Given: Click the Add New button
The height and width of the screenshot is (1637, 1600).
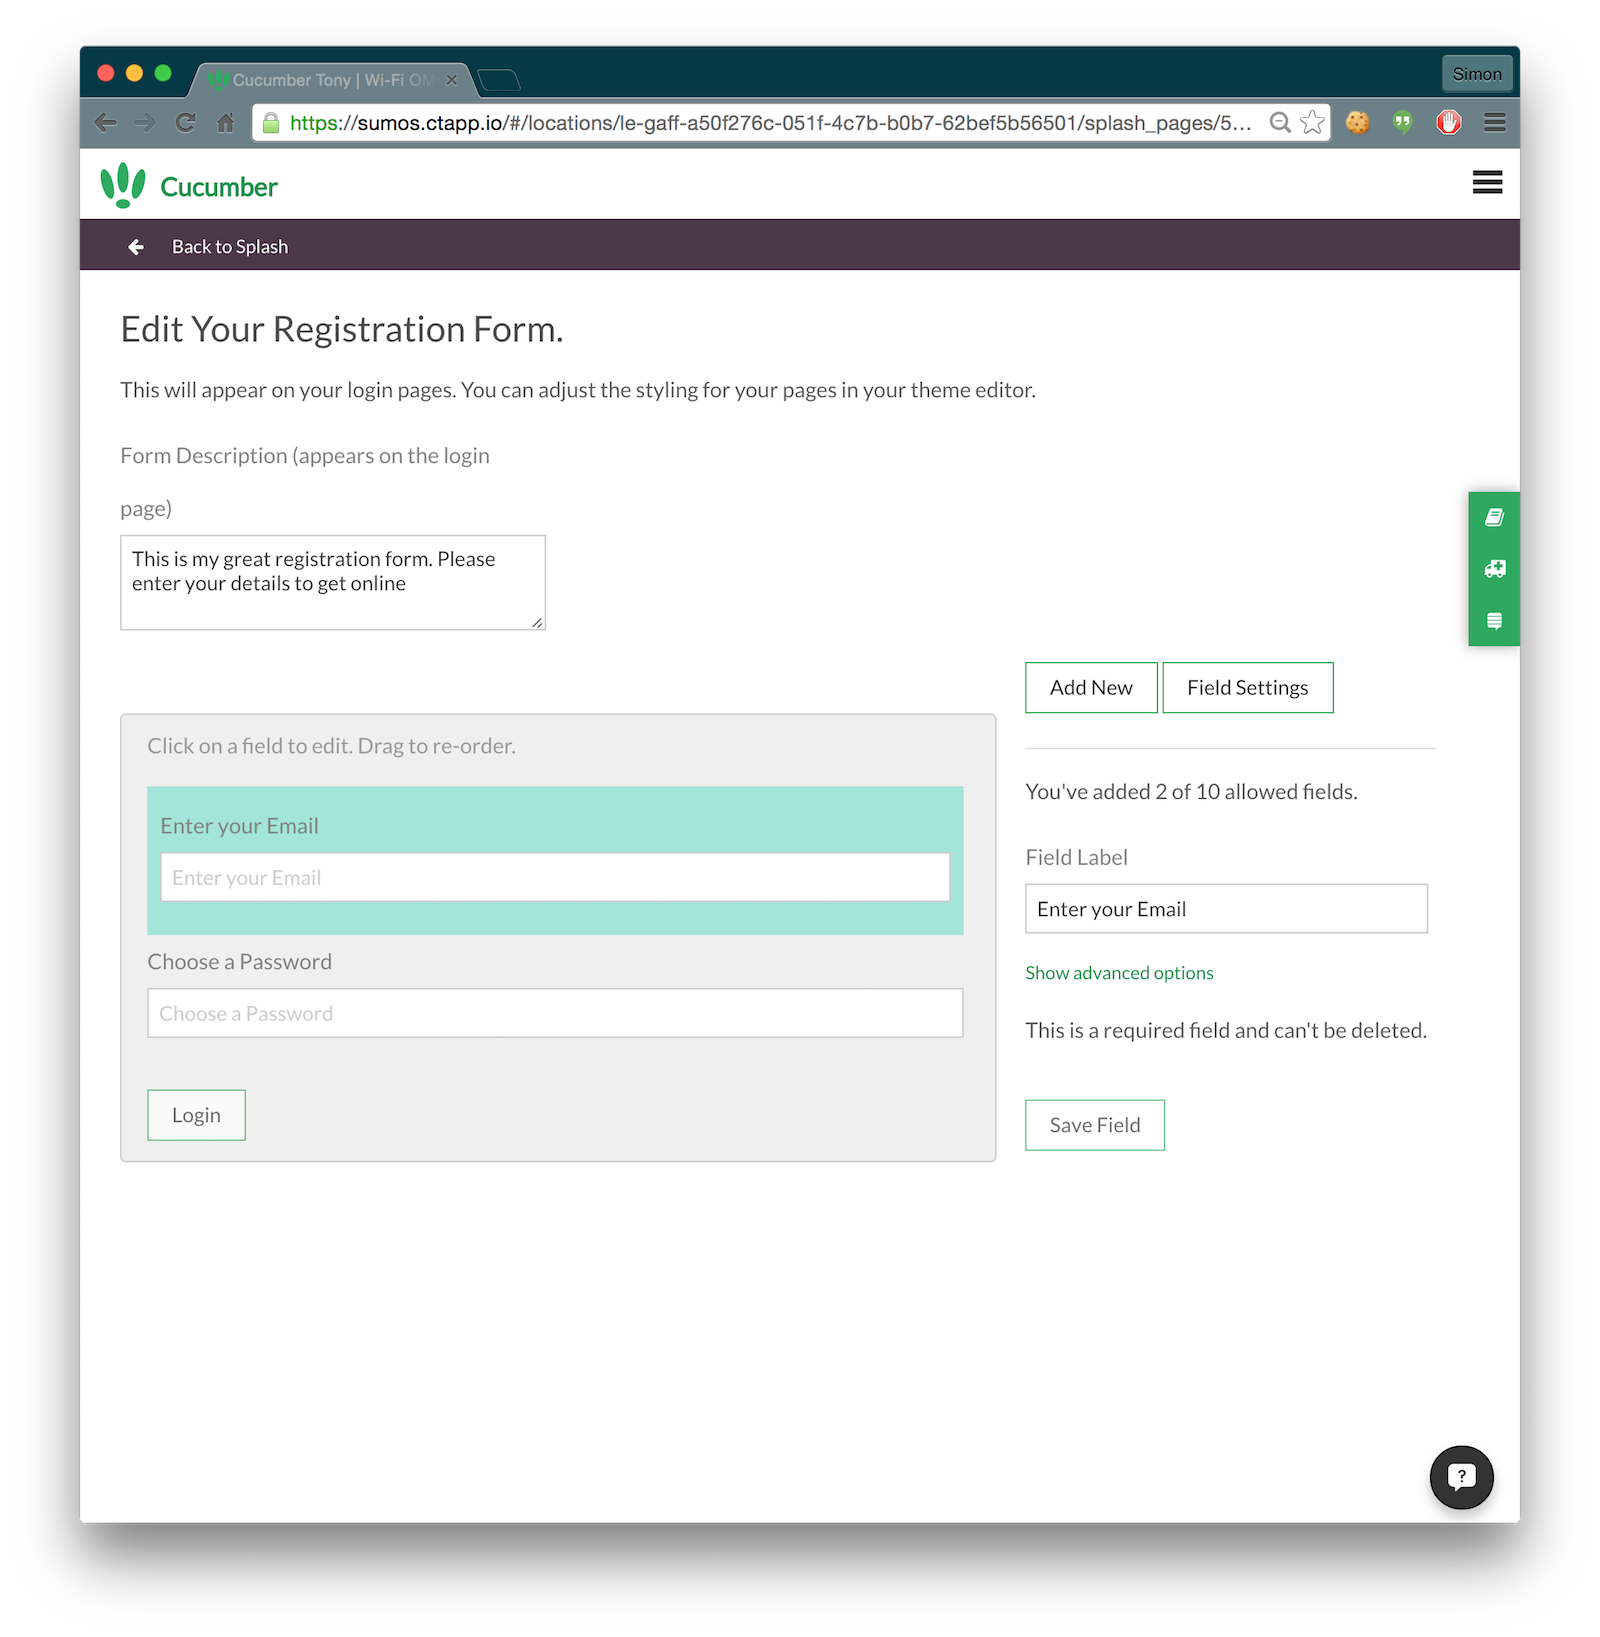Looking at the screenshot, I should pyautogui.click(x=1090, y=687).
